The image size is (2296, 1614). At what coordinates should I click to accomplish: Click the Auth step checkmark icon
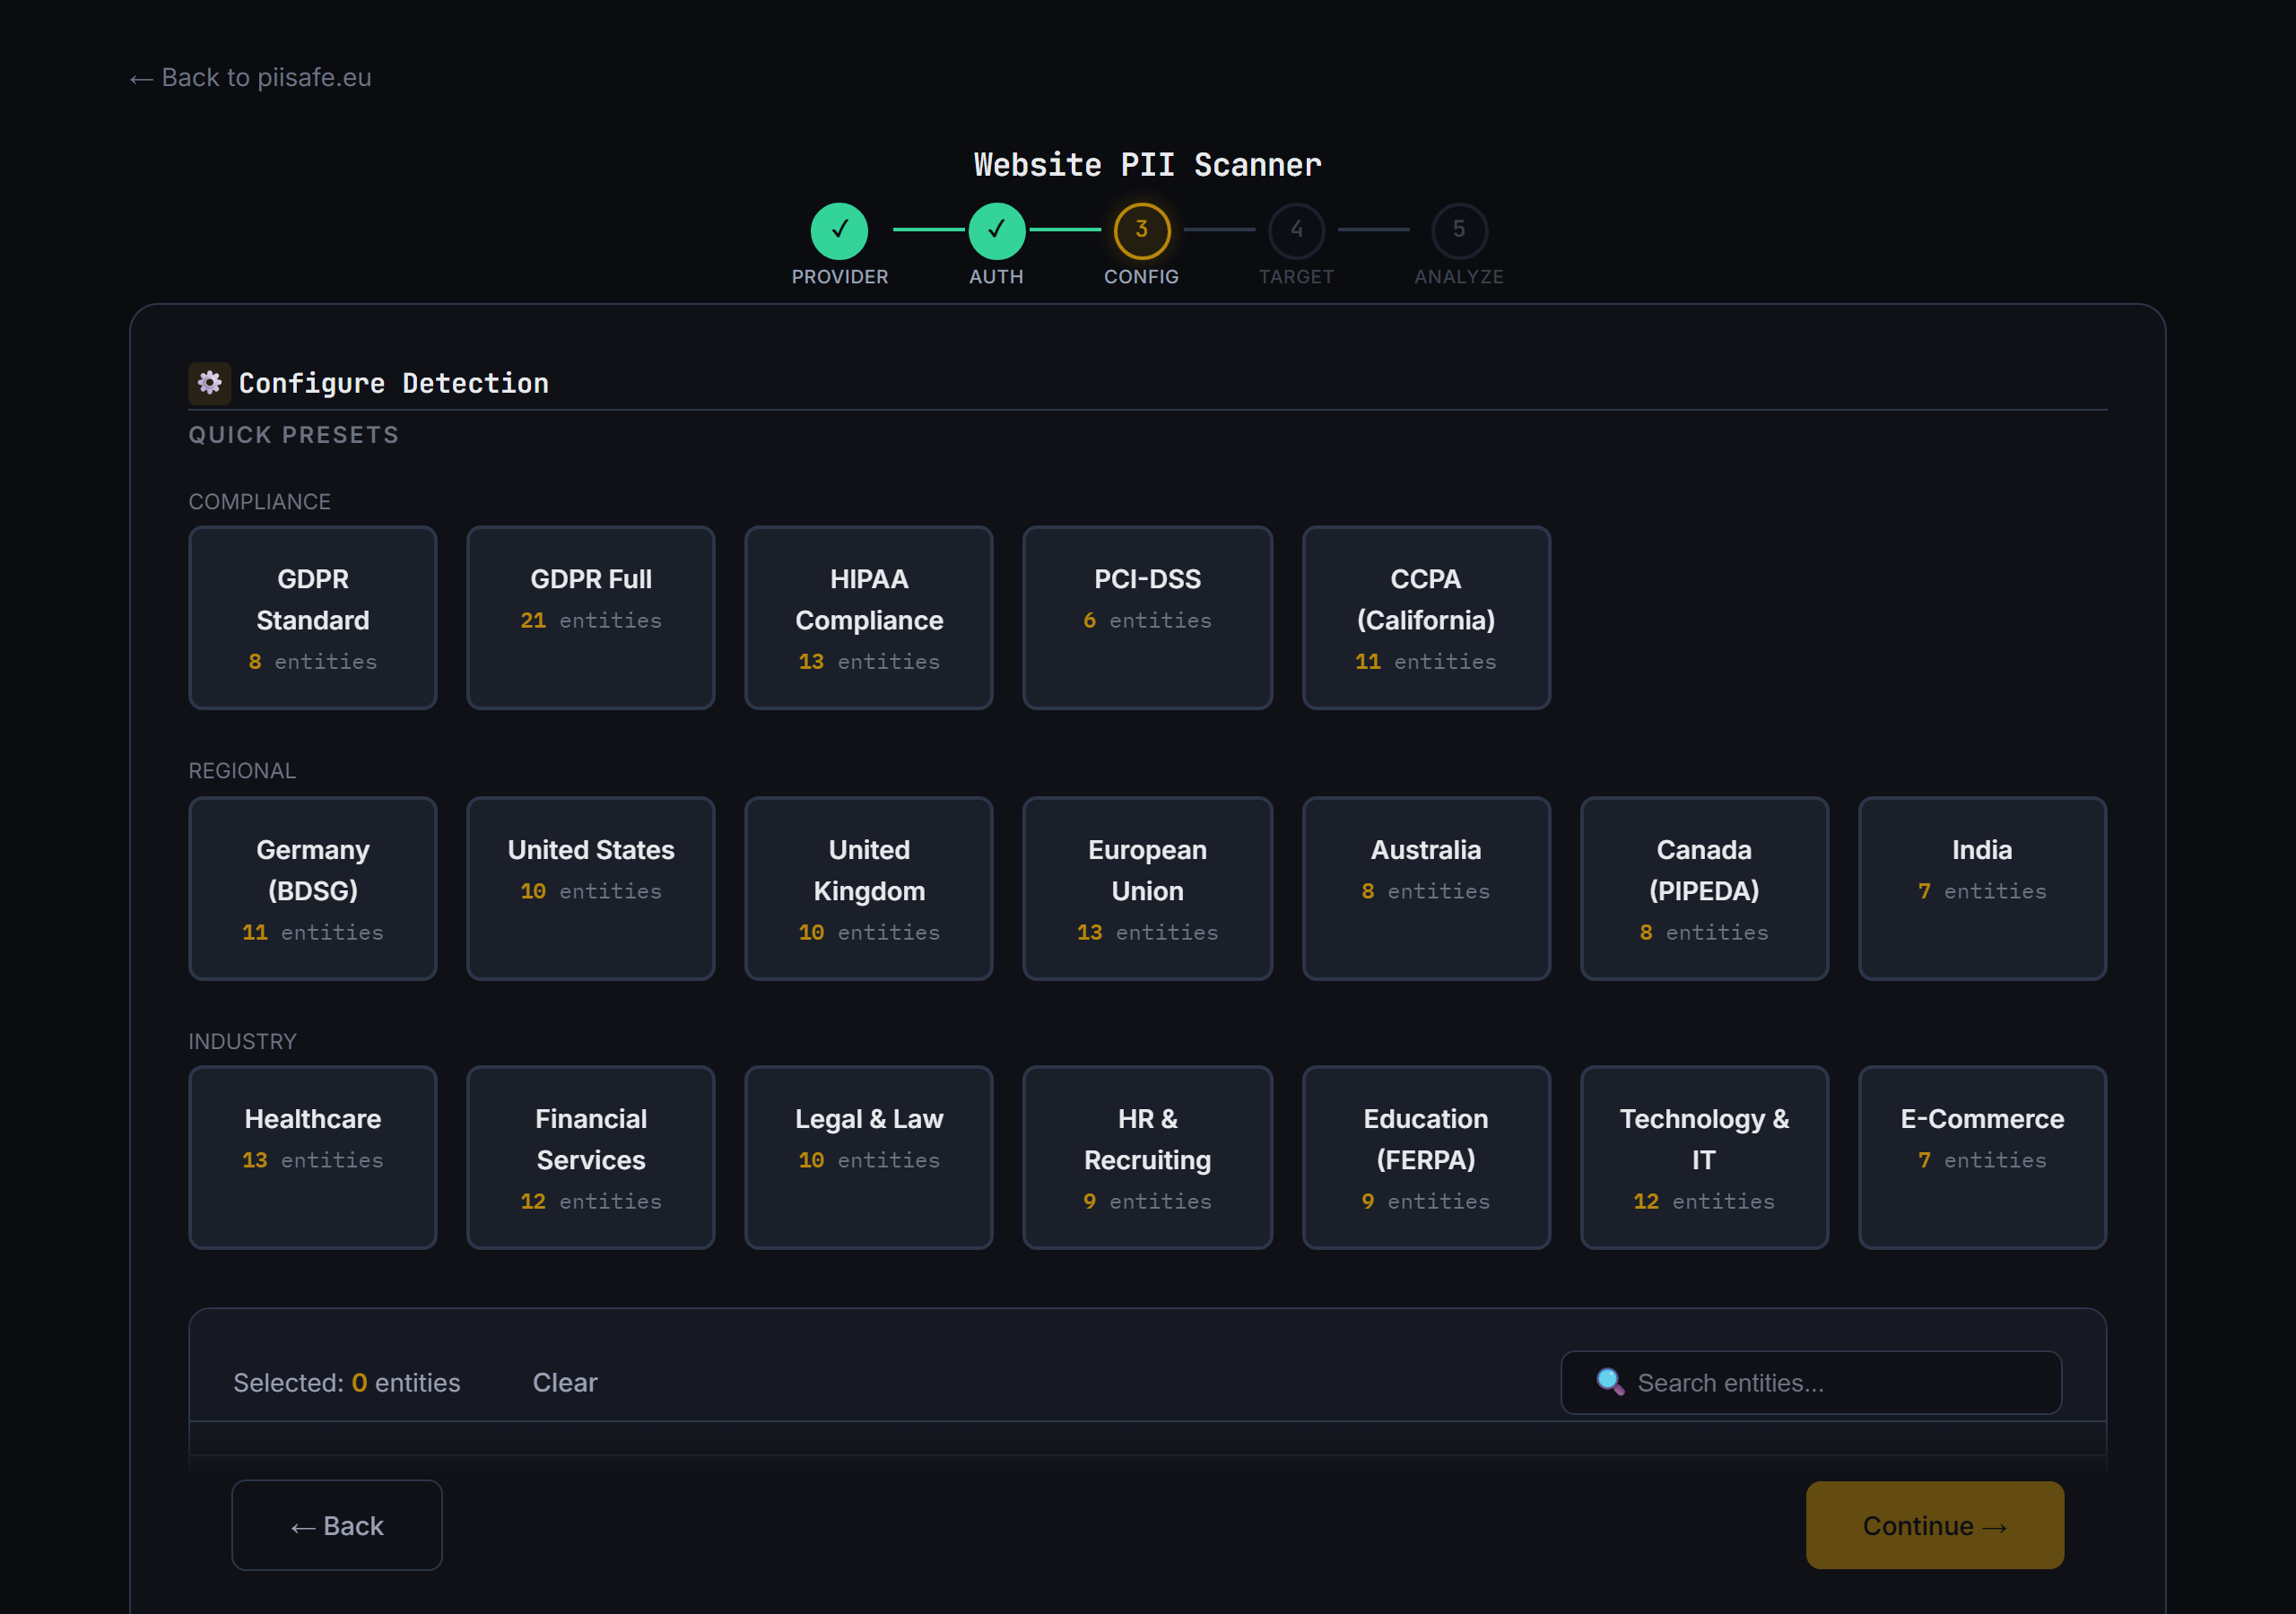point(996,230)
